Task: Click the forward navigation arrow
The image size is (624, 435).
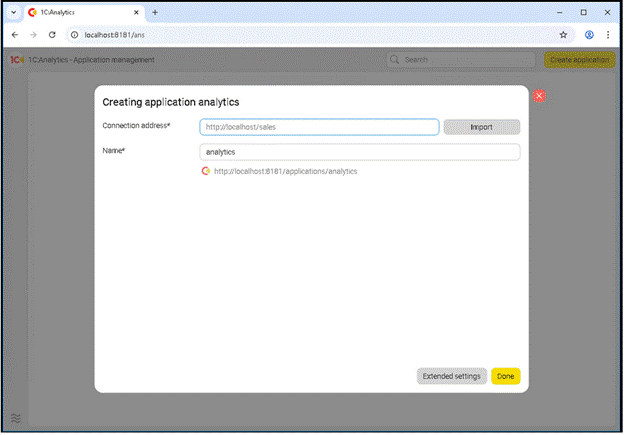Action: coord(33,34)
